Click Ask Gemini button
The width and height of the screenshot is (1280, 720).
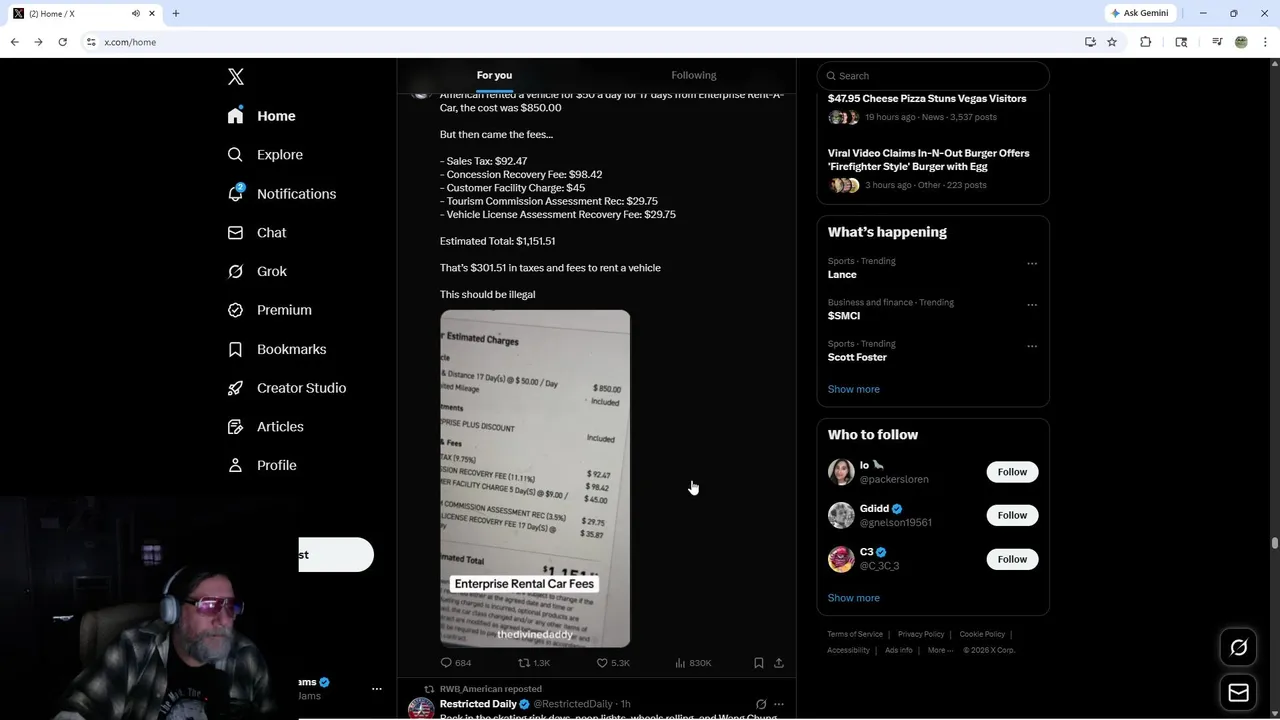pos(1140,13)
